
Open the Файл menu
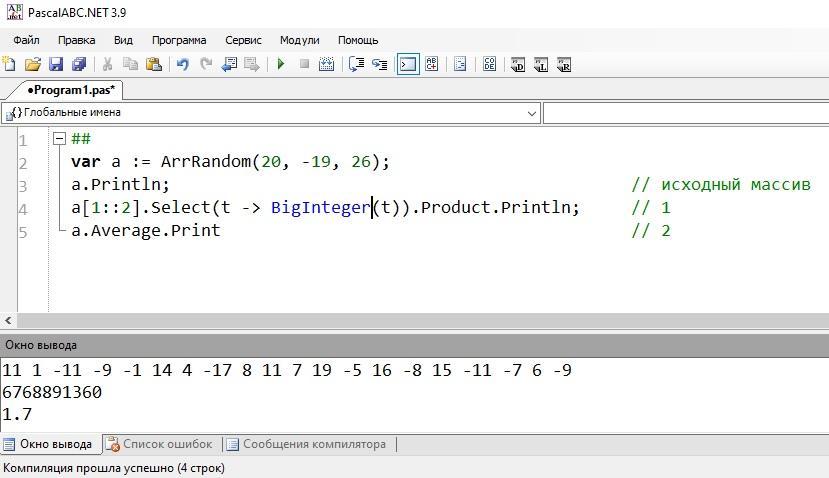pos(26,40)
